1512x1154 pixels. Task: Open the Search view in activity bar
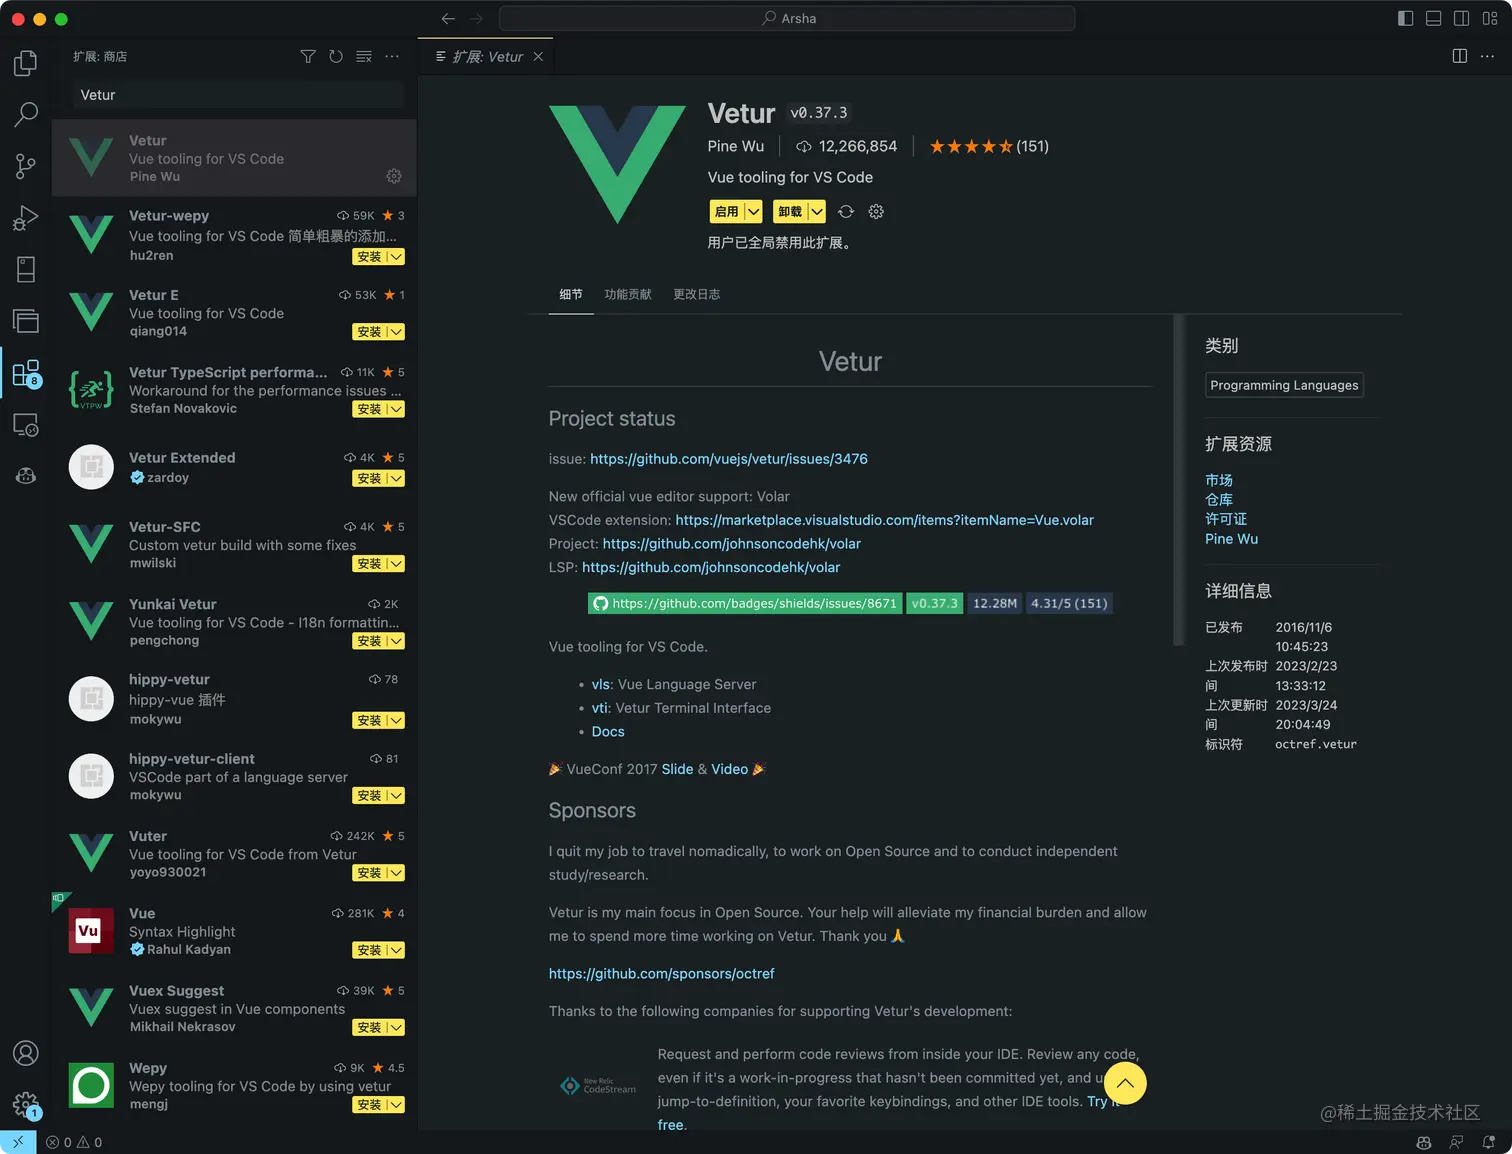(x=26, y=114)
